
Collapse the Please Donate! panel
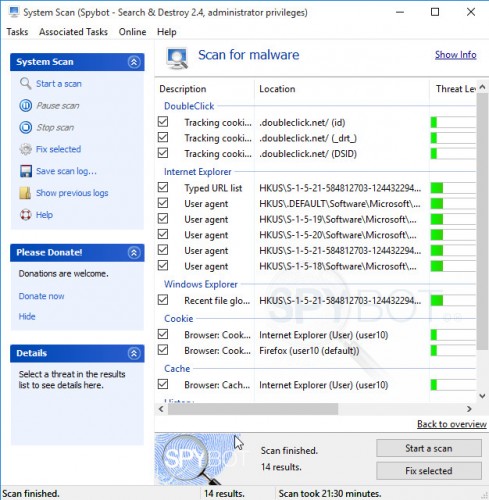point(134,253)
